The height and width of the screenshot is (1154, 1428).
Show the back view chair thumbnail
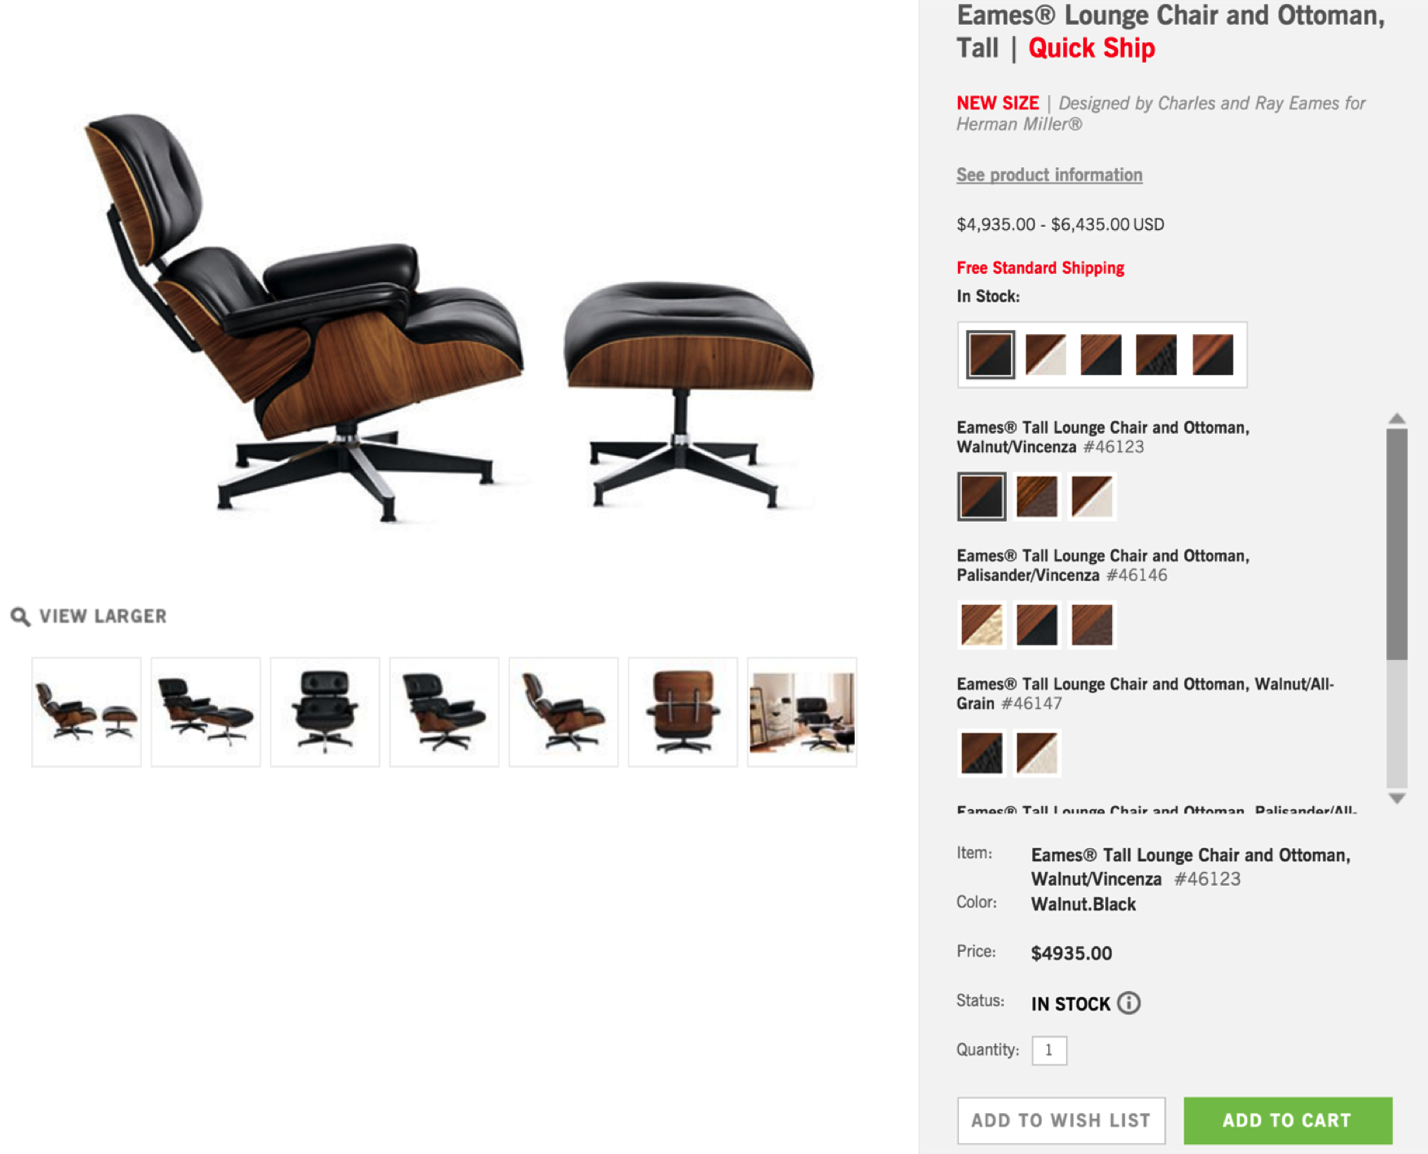click(683, 712)
